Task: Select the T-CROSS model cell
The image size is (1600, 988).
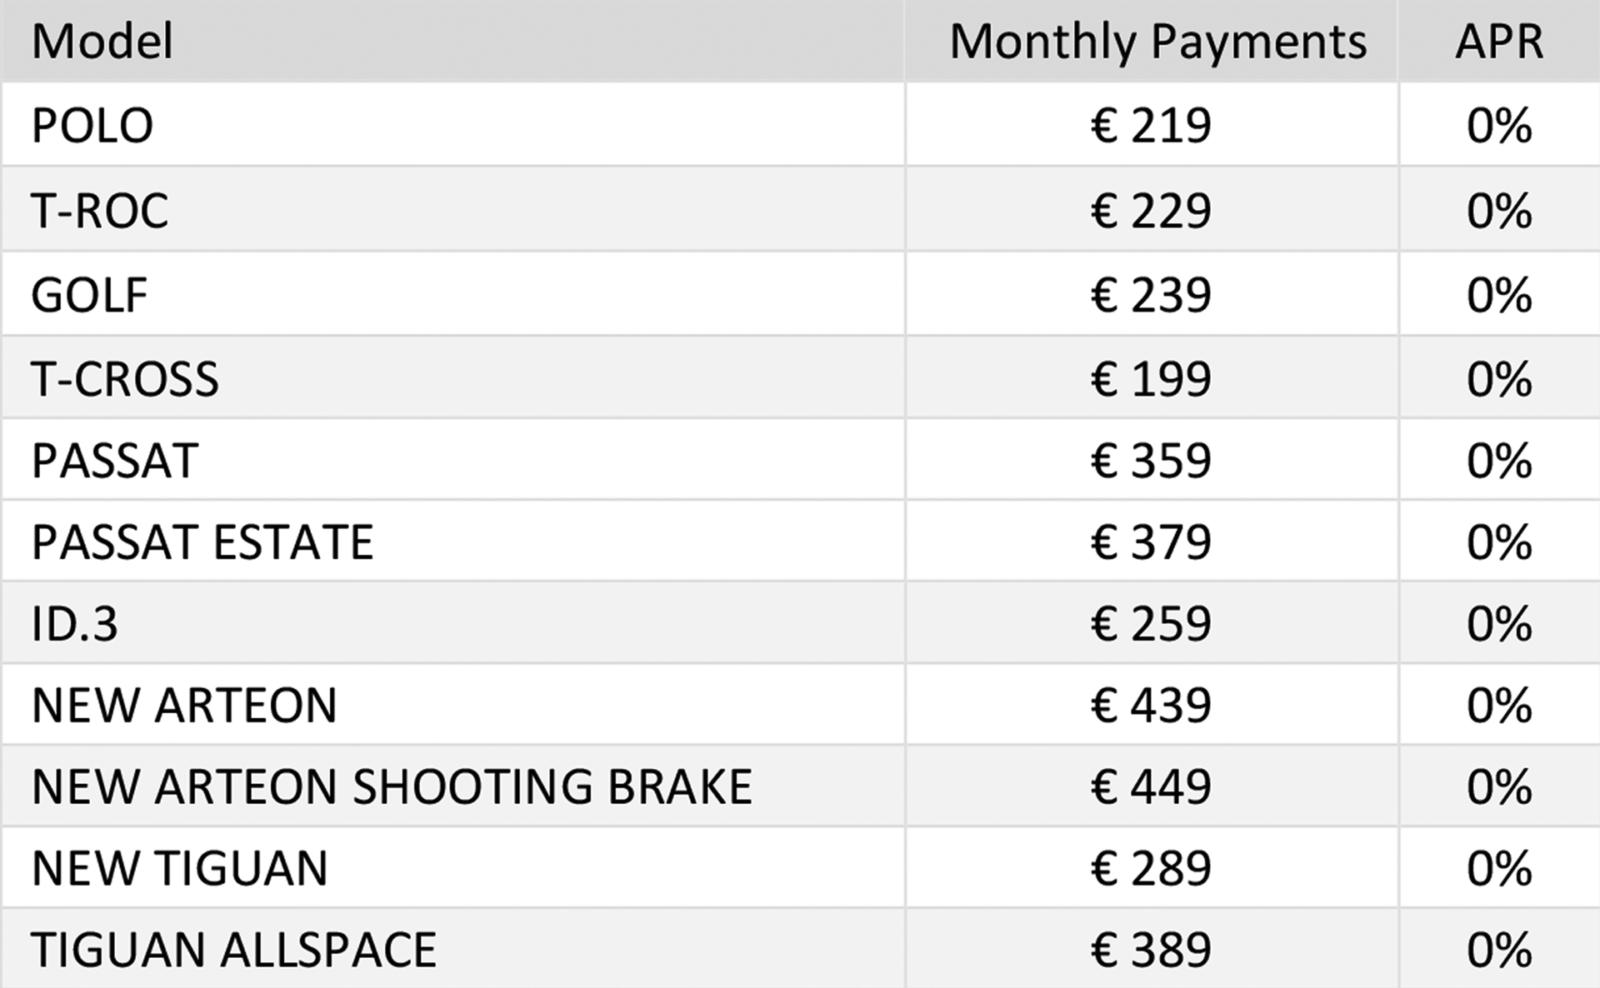Action: point(452,378)
